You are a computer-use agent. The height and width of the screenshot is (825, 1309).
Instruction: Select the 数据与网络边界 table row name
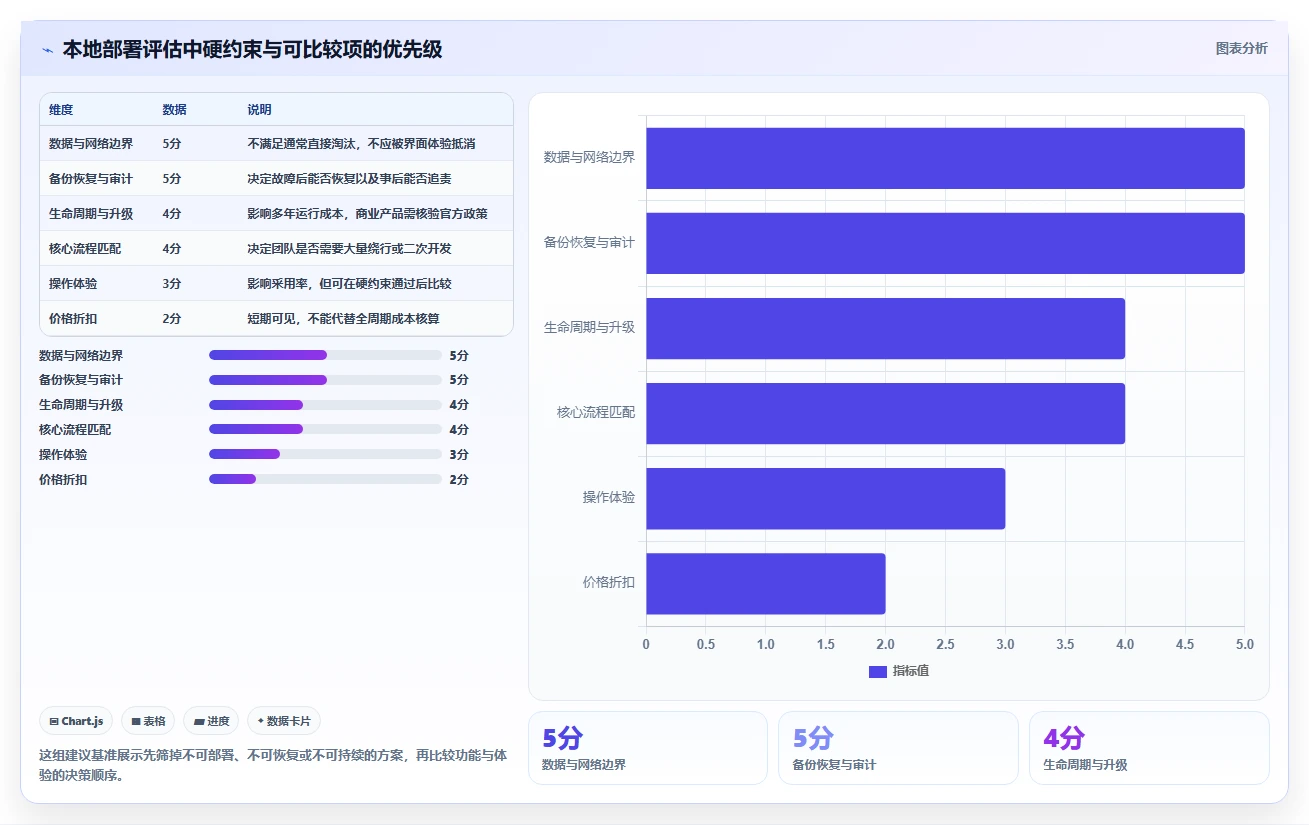click(91, 144)
